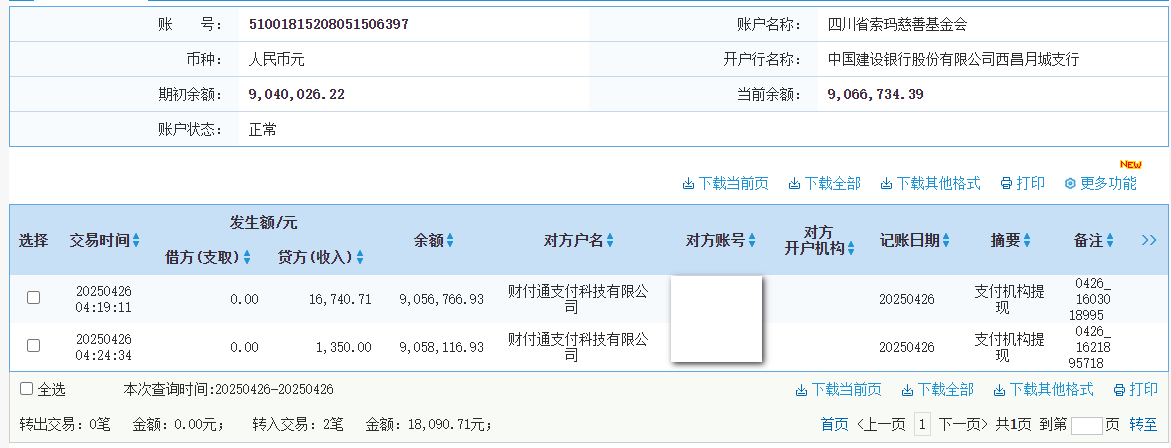The height and width of the screenshot is (448, 1171).
Task: Click the top 下载全部 download icon
Action: 794,184
